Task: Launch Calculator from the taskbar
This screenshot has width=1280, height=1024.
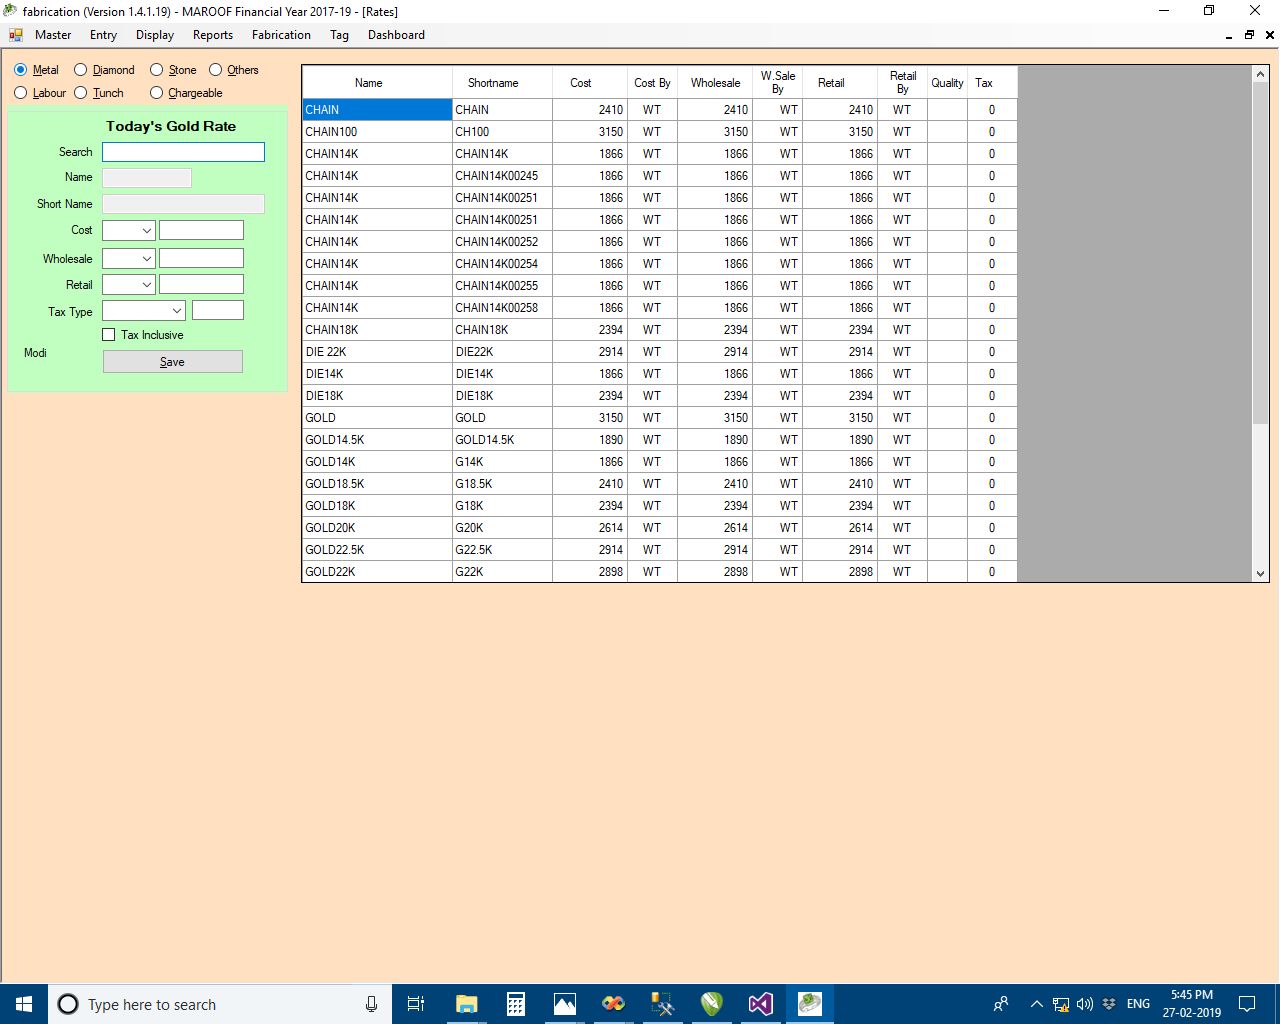Action: tap(516, 1004)
